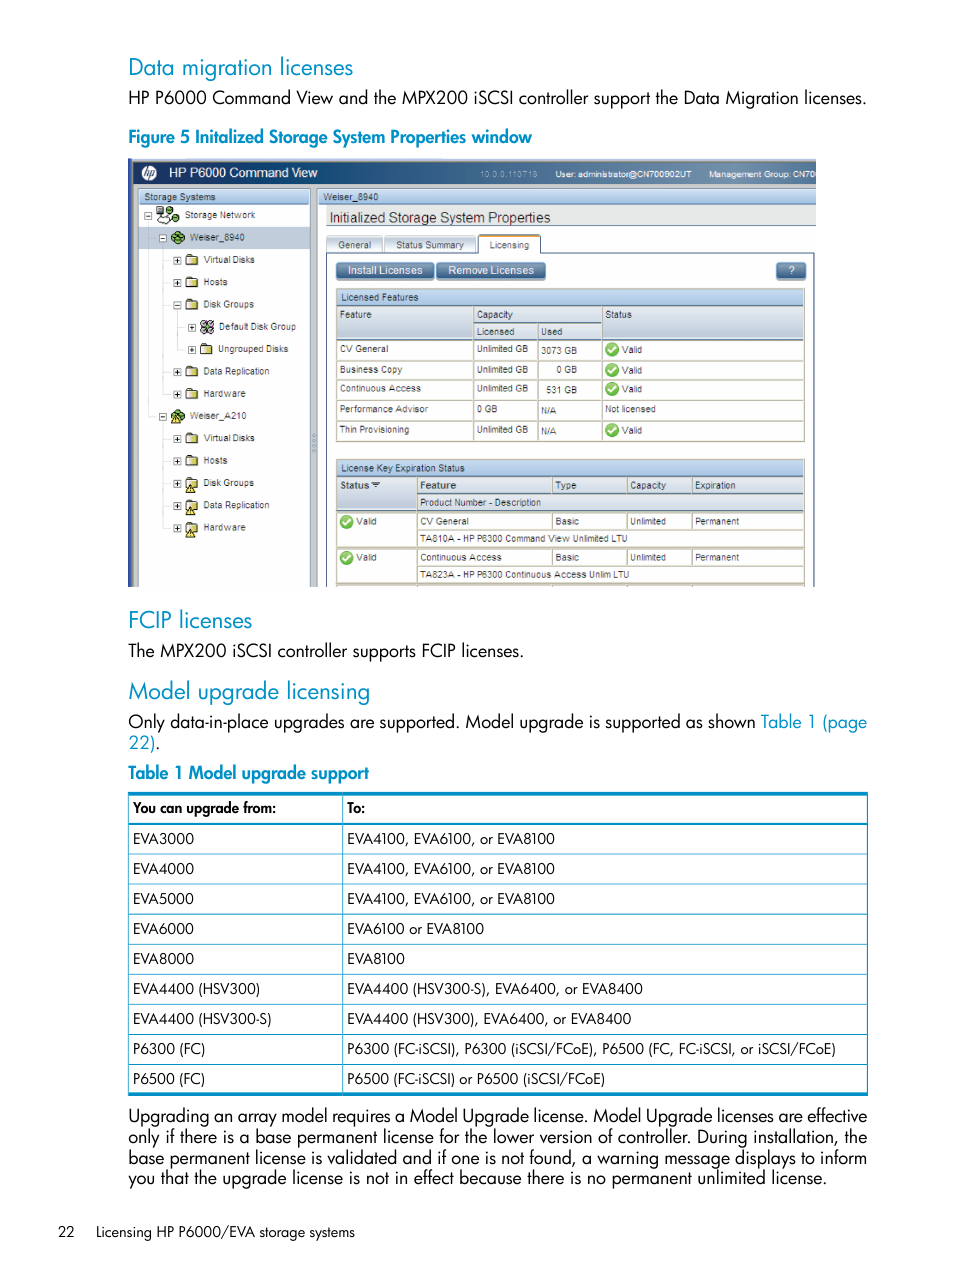Click the Hosts folder icon under Weiser_A210

click(x=192, y=461)
